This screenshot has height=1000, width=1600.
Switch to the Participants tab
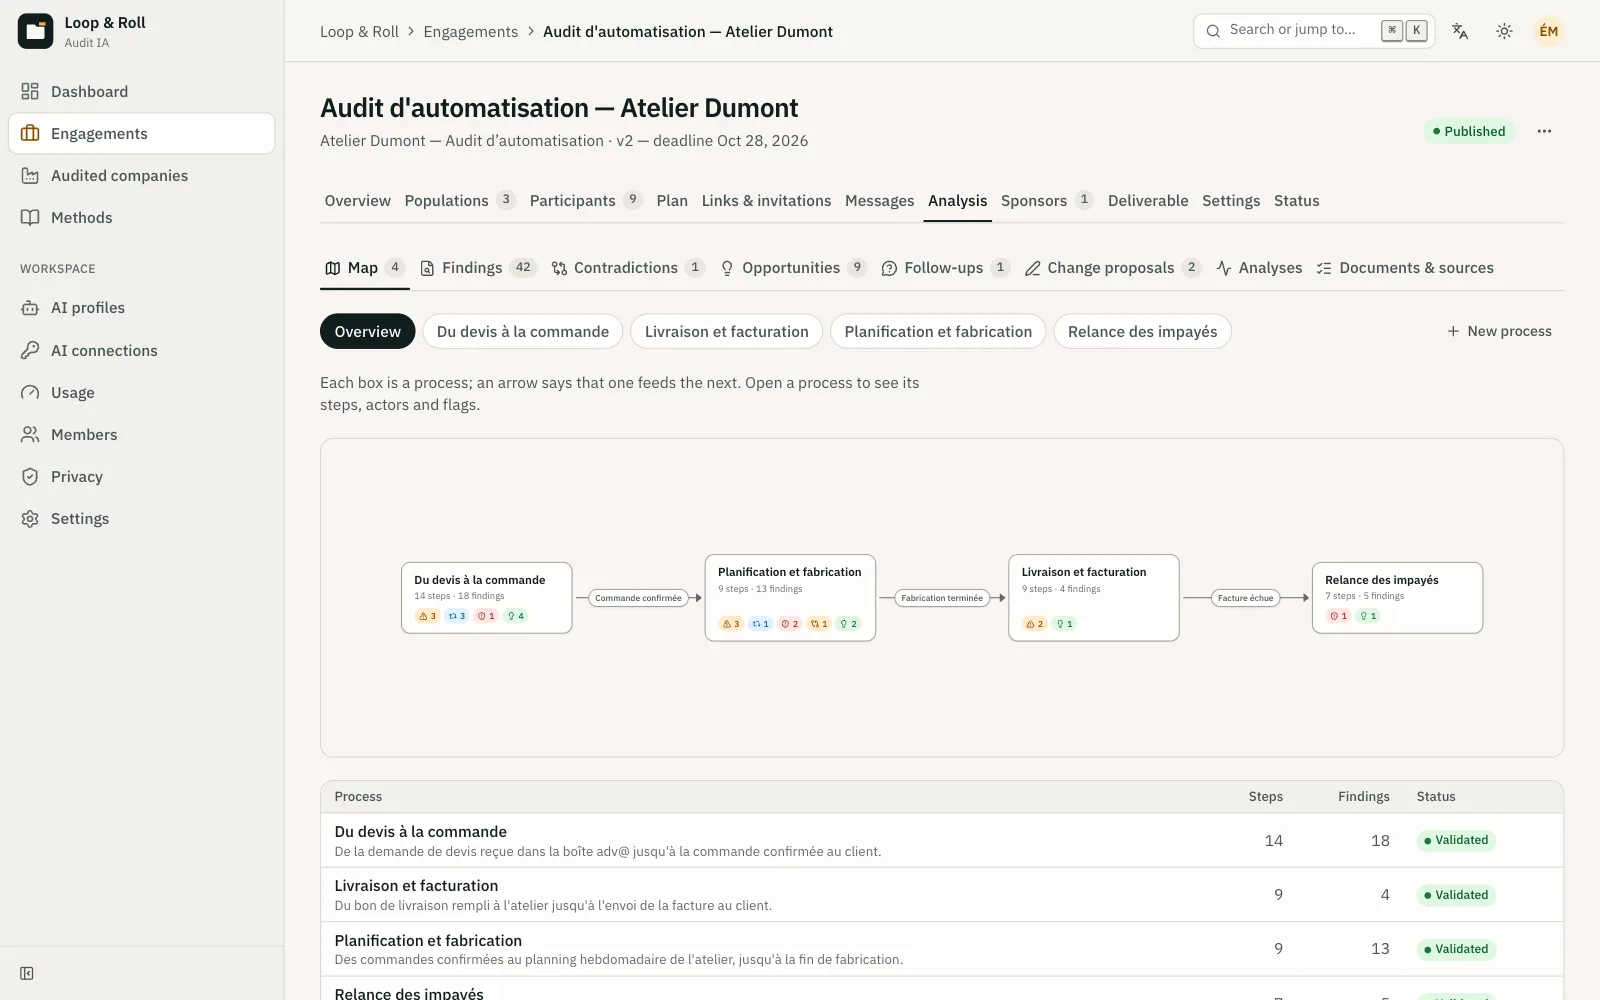[x=585, y=201]
